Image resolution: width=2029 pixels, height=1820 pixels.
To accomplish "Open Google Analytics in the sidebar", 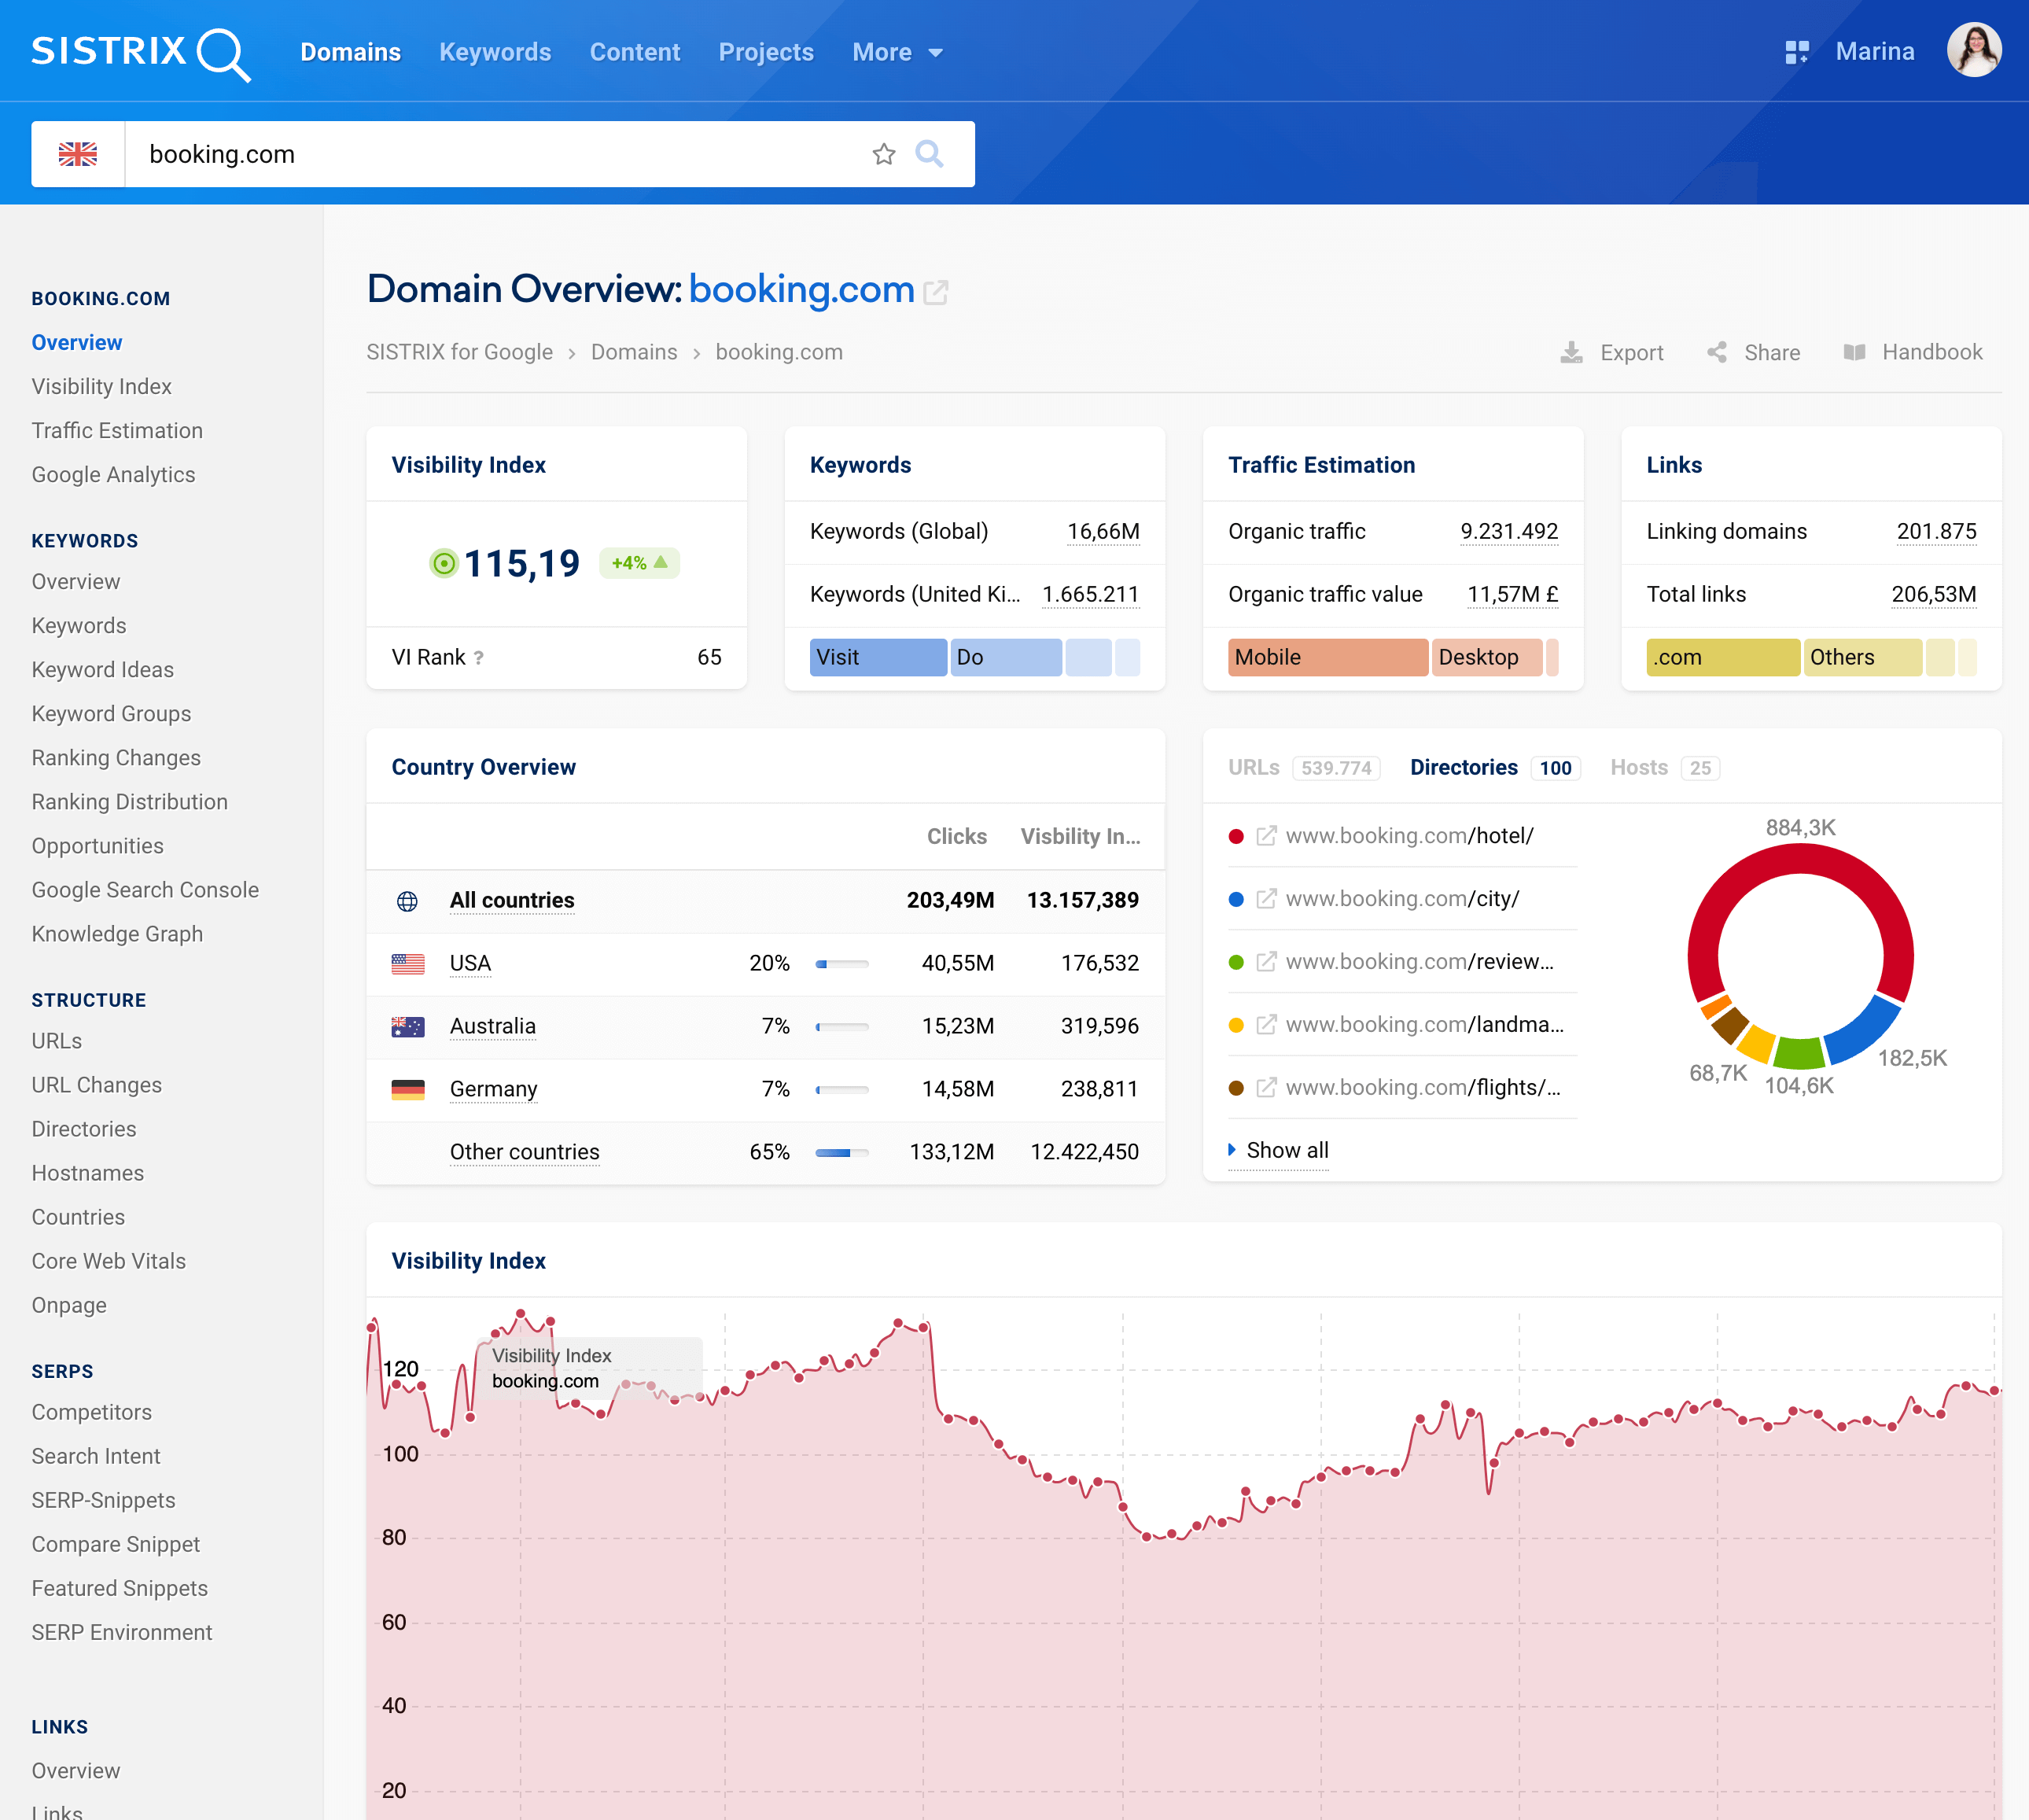I will (113, 475).
